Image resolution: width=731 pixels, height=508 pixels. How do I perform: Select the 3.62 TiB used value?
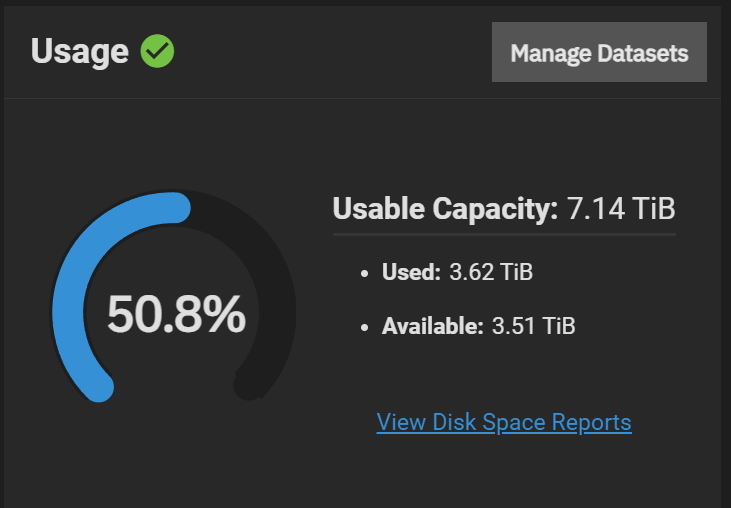[491, 272]
